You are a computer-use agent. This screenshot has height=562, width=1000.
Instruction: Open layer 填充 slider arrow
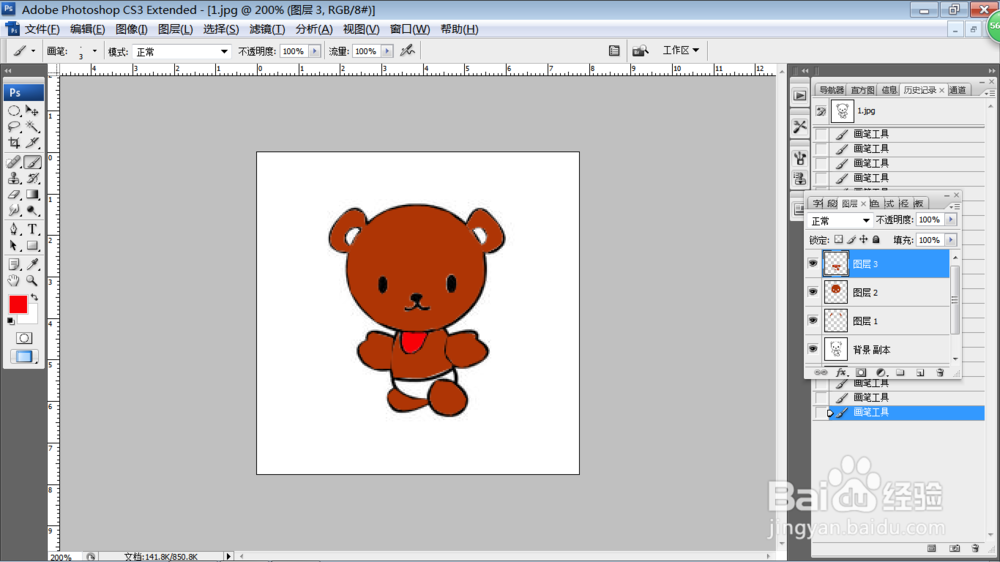pos(951,240)
